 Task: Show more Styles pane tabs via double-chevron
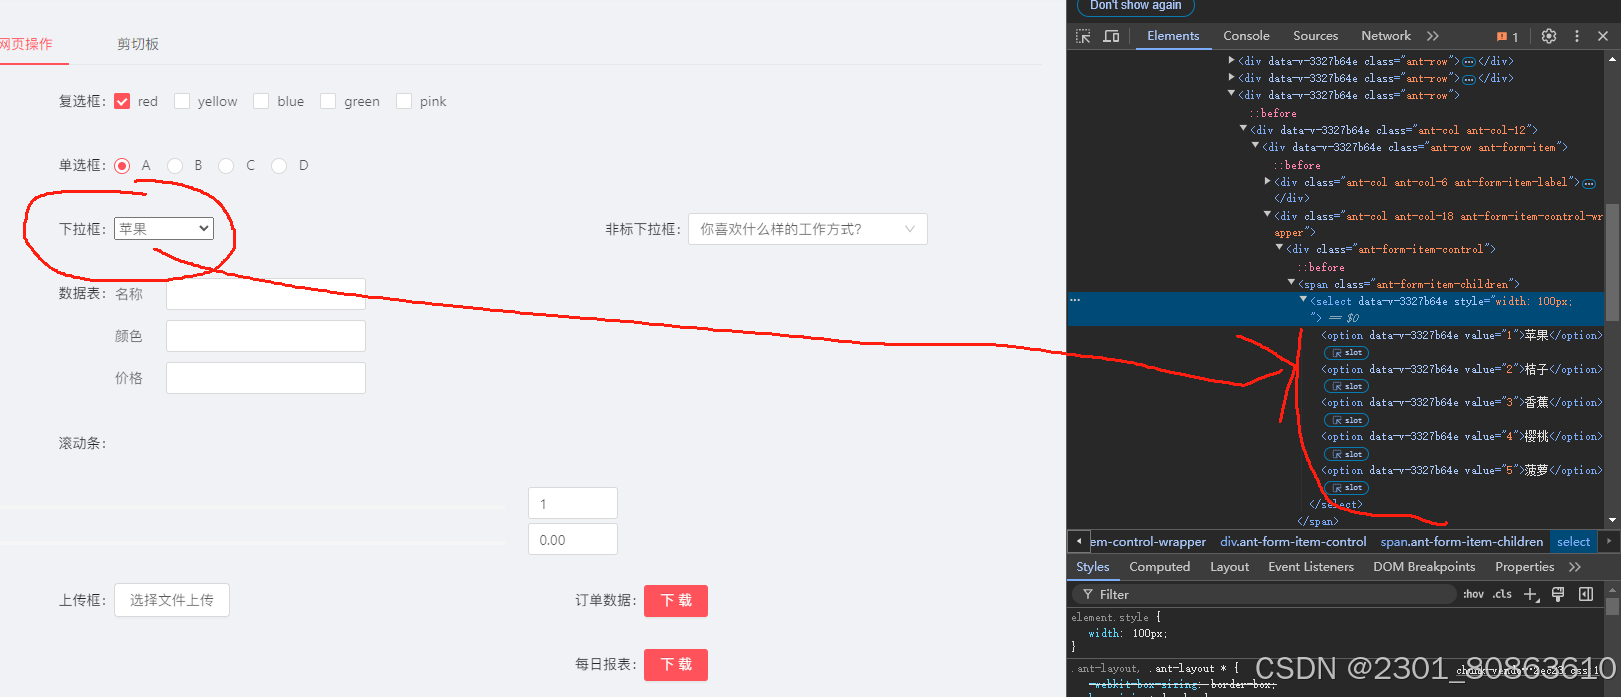[x=1575, y=567]
